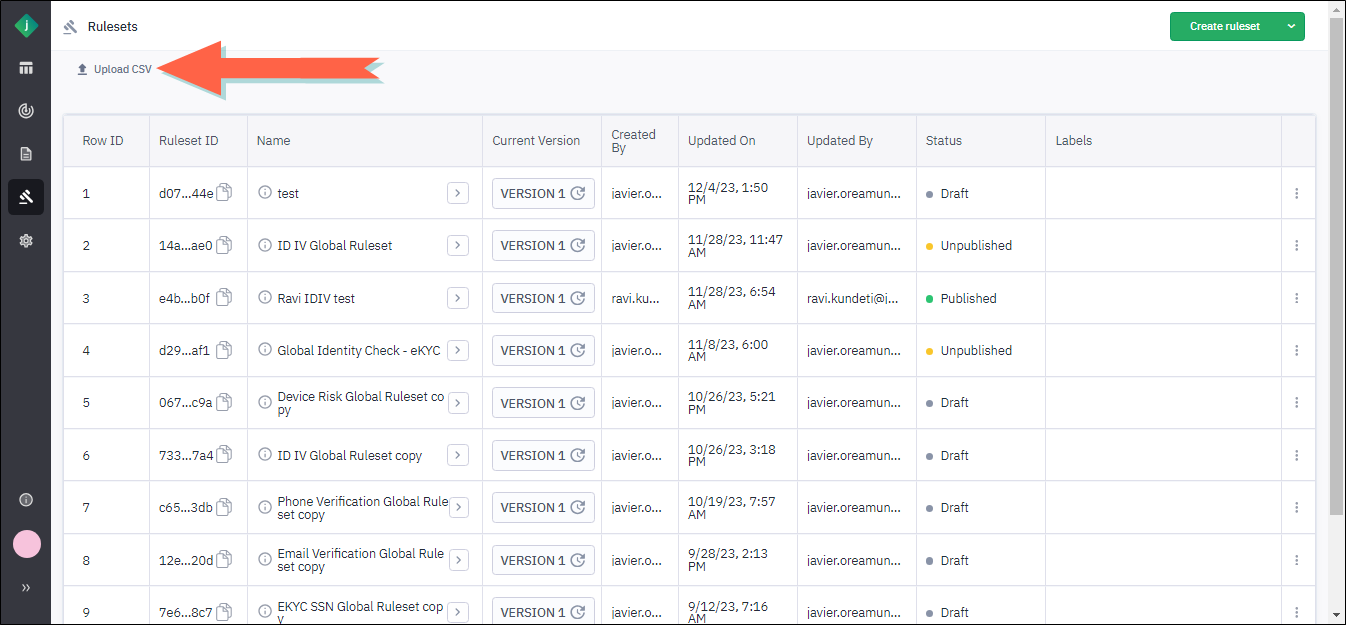The image size is (1346, 625).
Task: Open actions menu for ID IV Global Ruleset
Action: [x=1297, y=245]
